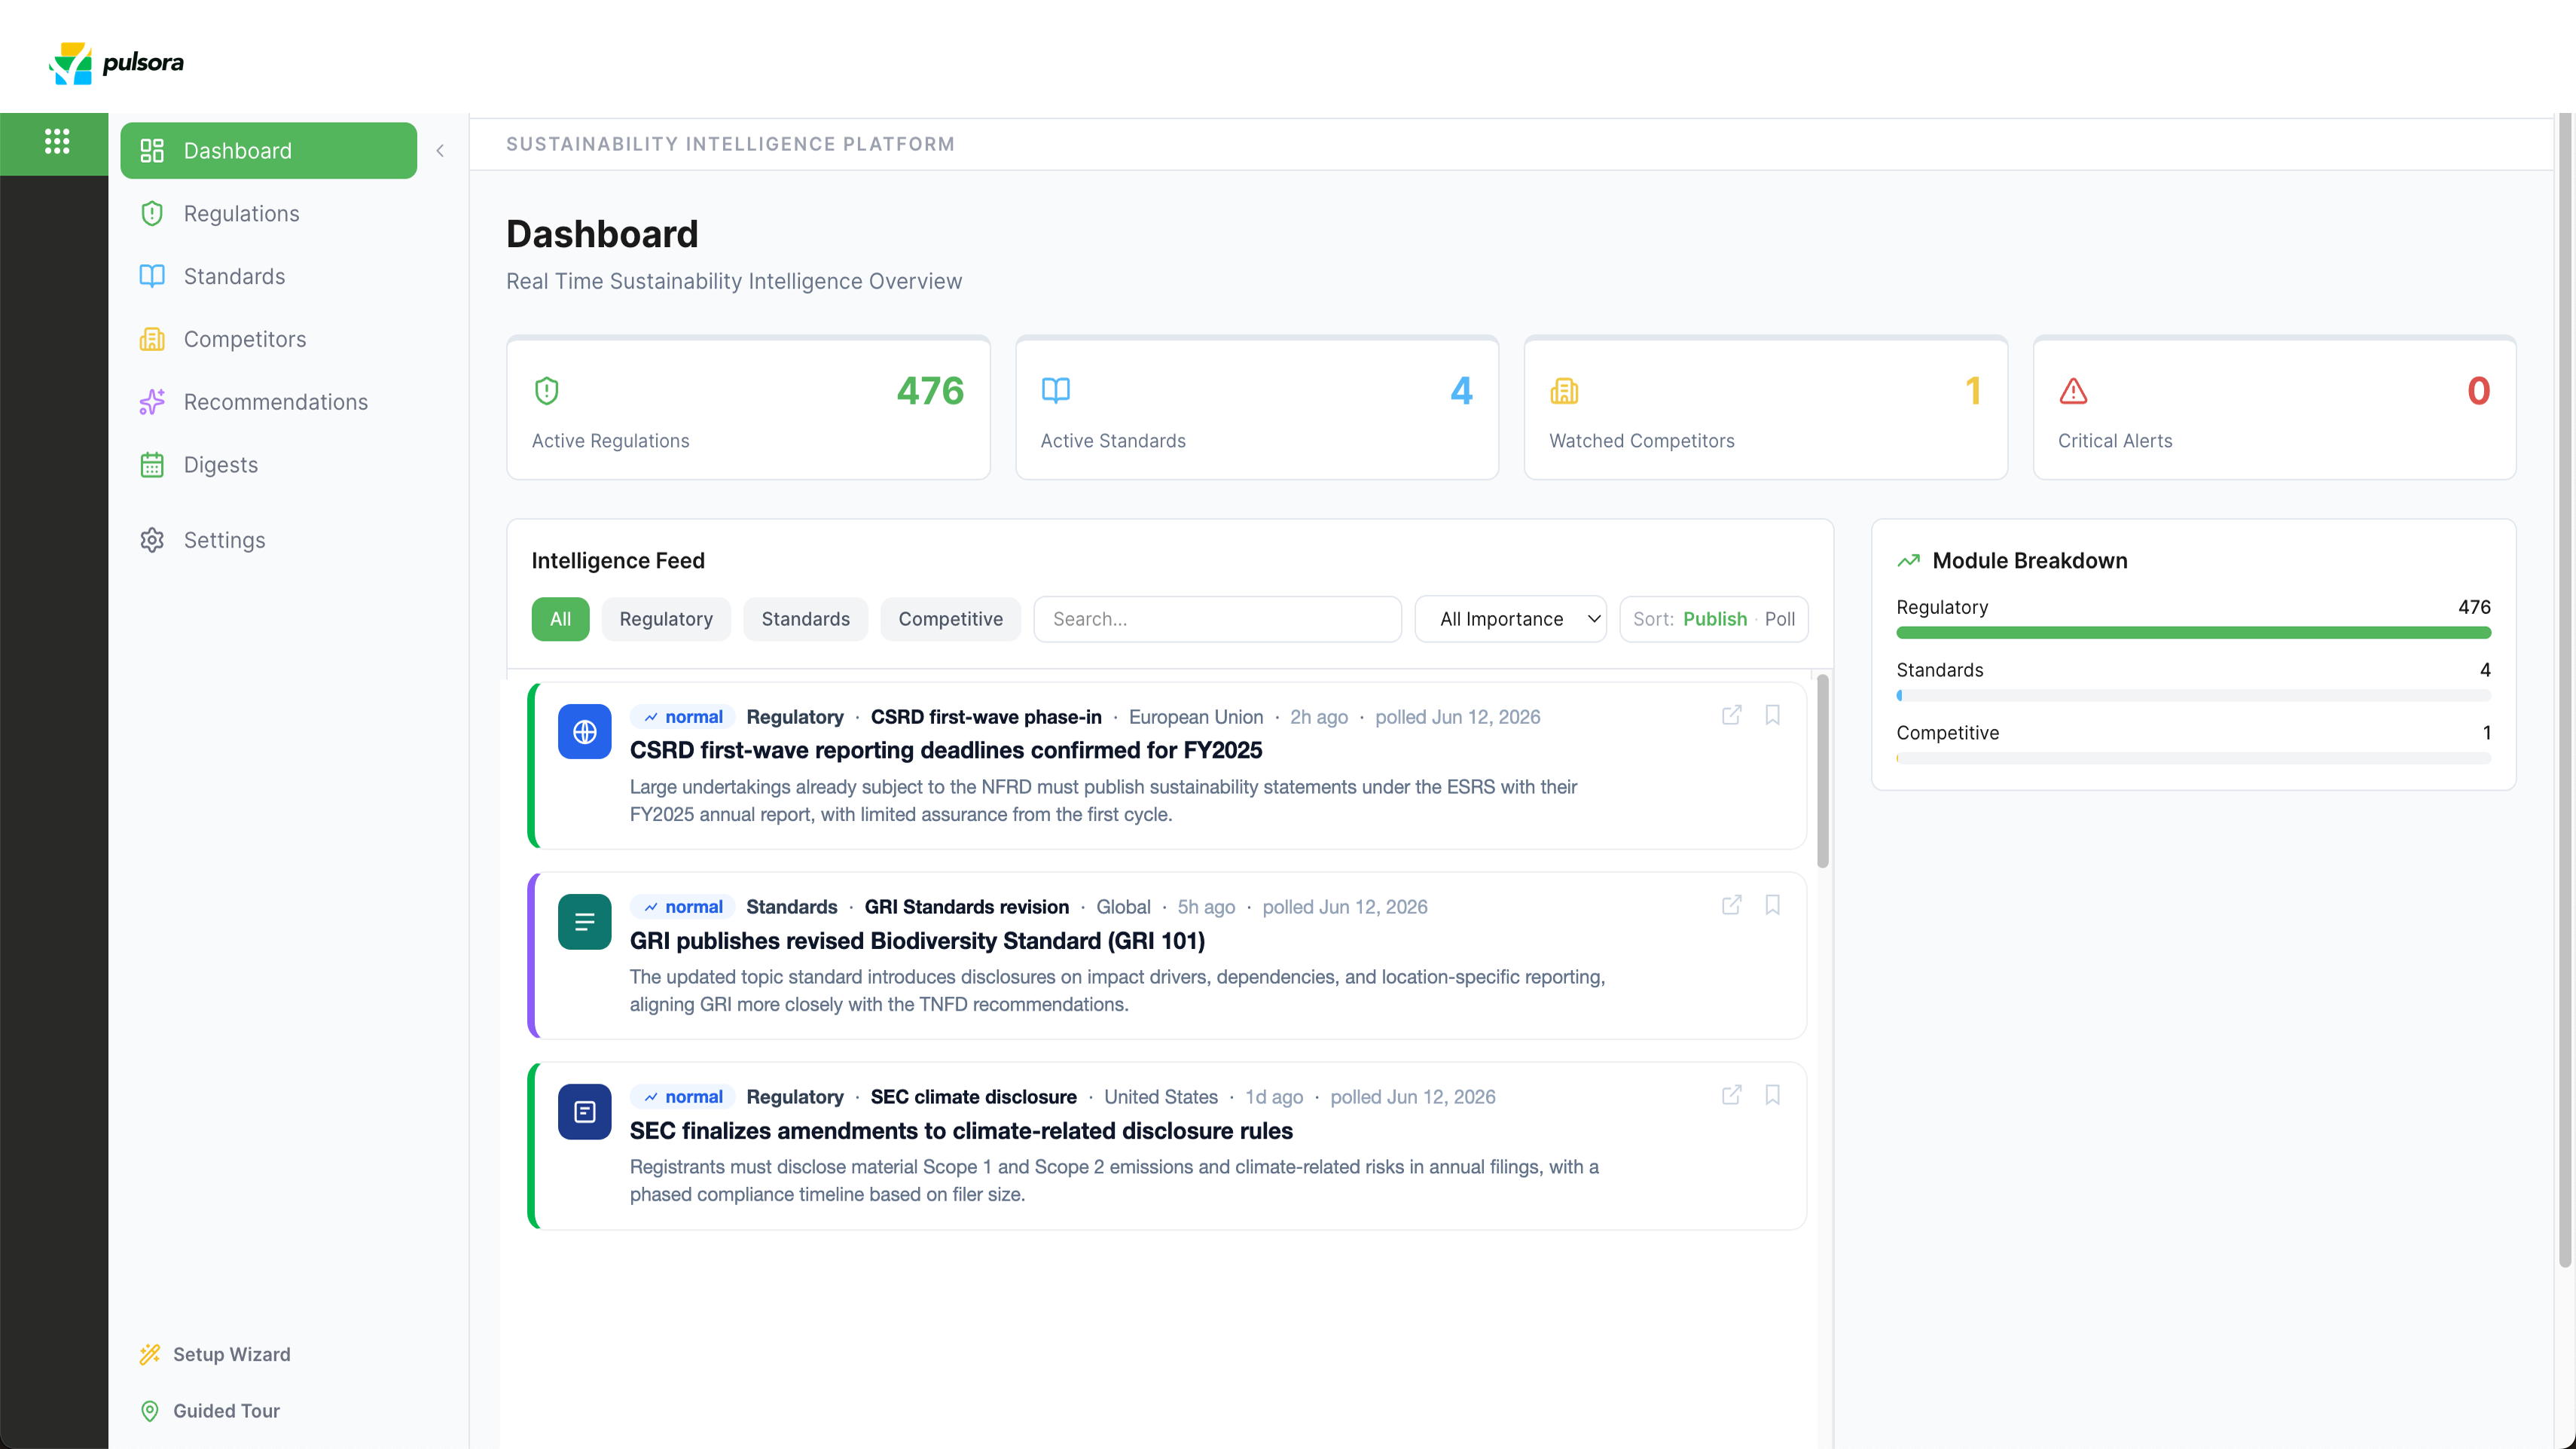Click the Active Standards book icon

1056,390
